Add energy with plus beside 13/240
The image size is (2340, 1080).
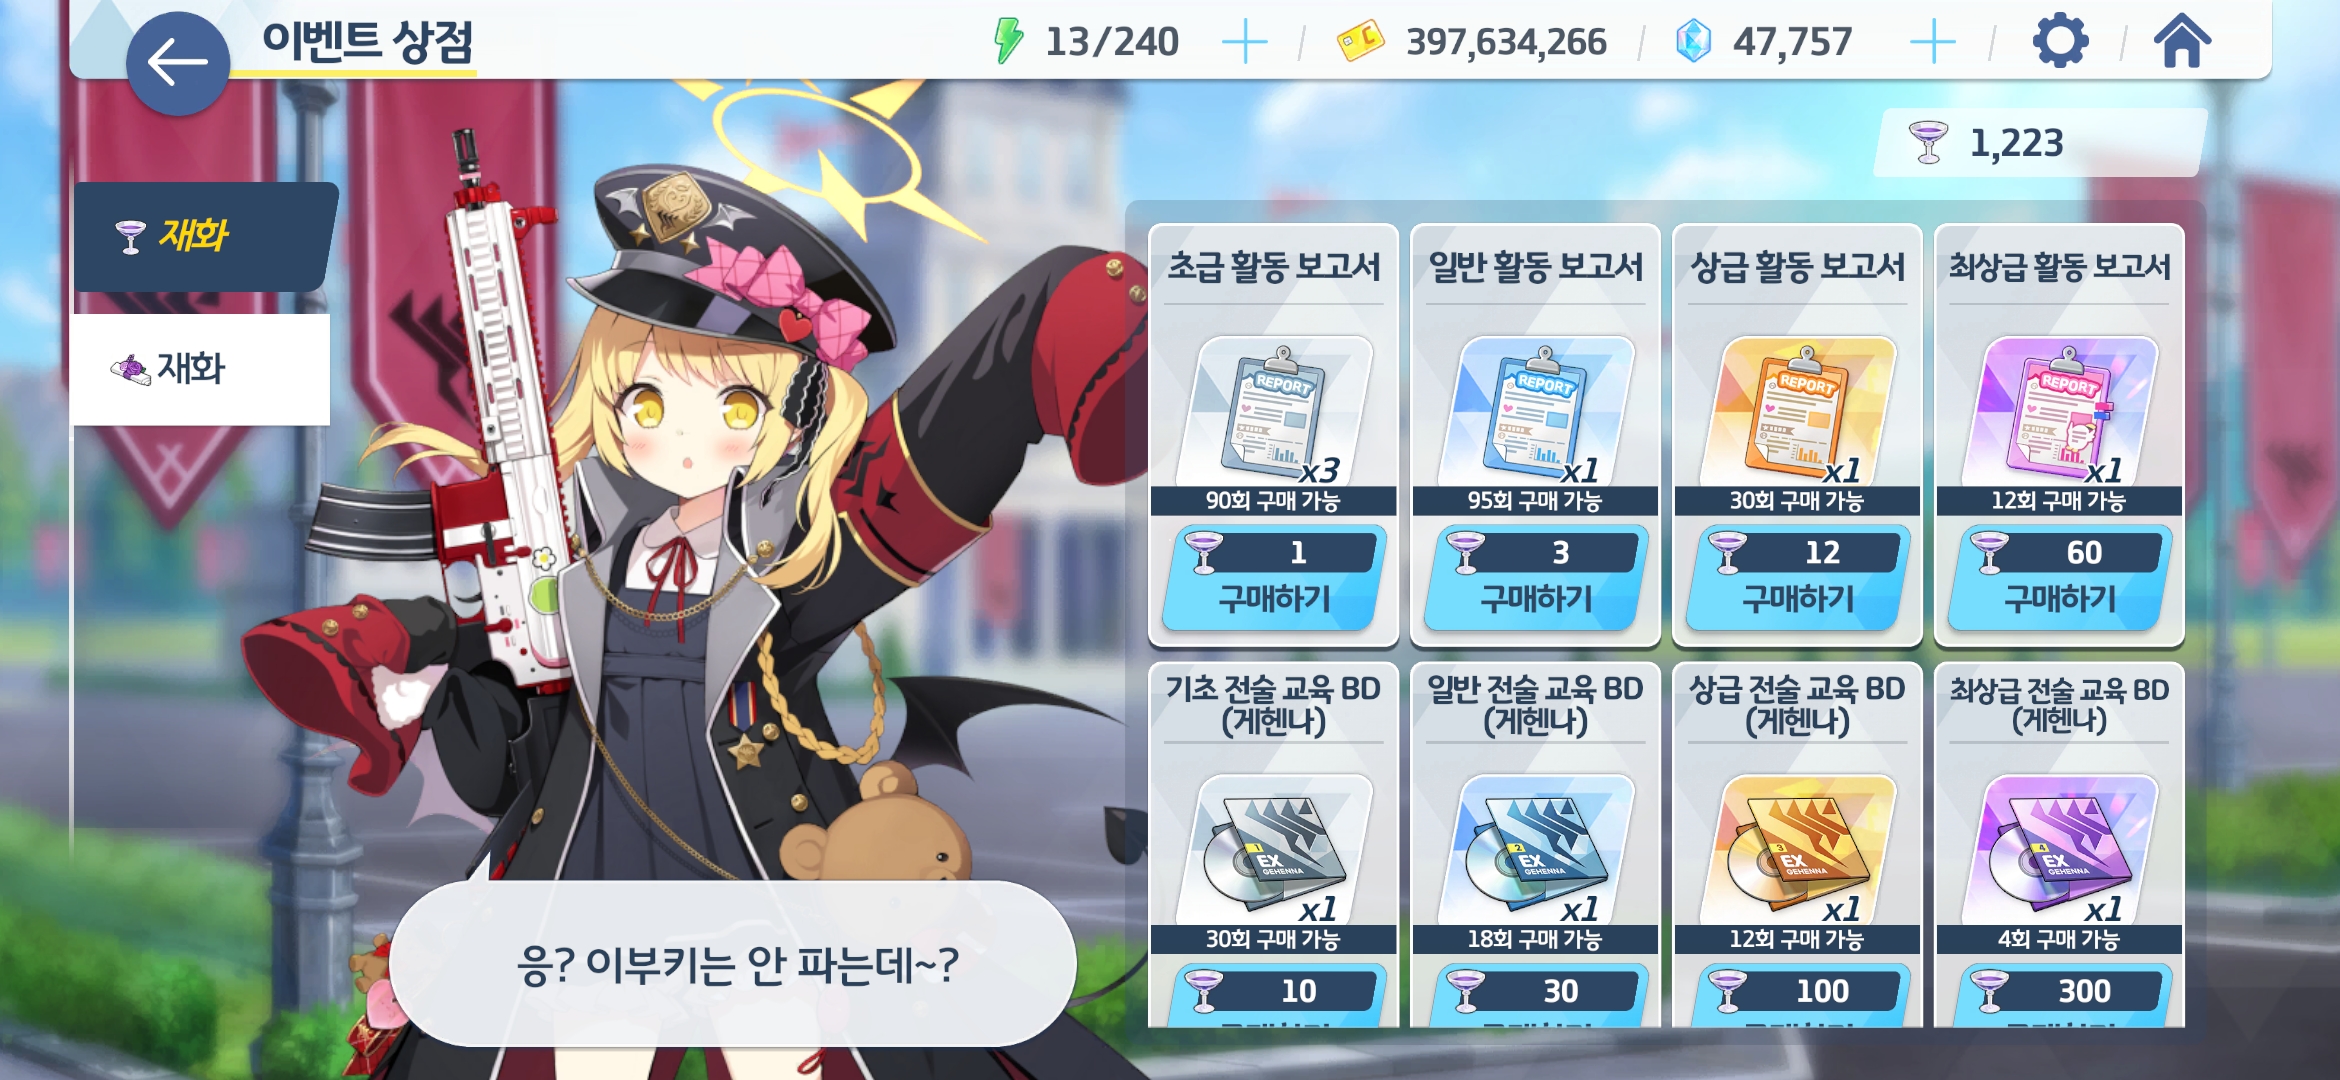[1245, 43]
